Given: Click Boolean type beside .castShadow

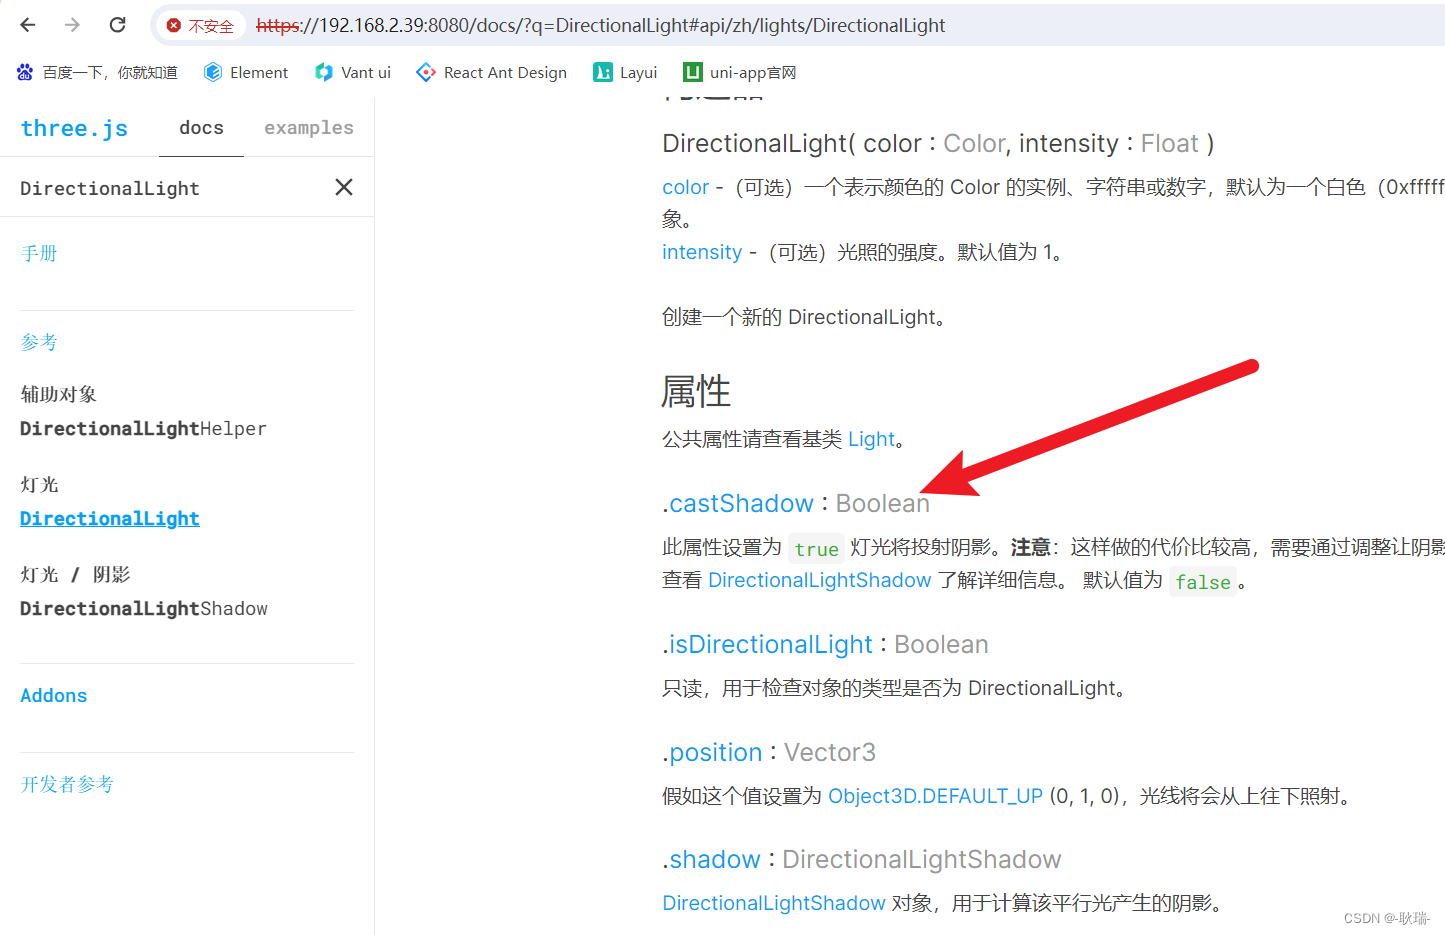Looking at the screenshot, I should (883, 503).
